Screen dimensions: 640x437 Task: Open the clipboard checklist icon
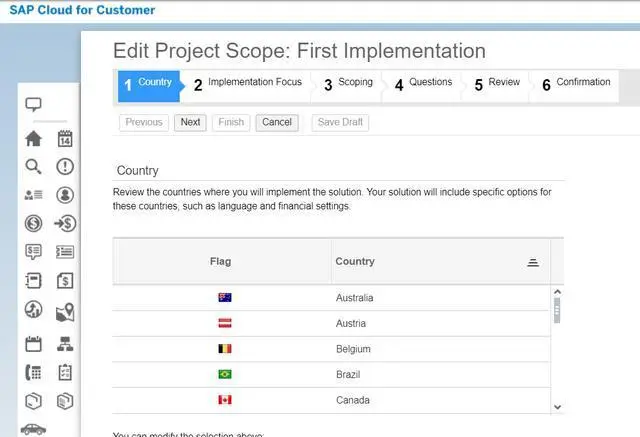[x=65, y=373]
